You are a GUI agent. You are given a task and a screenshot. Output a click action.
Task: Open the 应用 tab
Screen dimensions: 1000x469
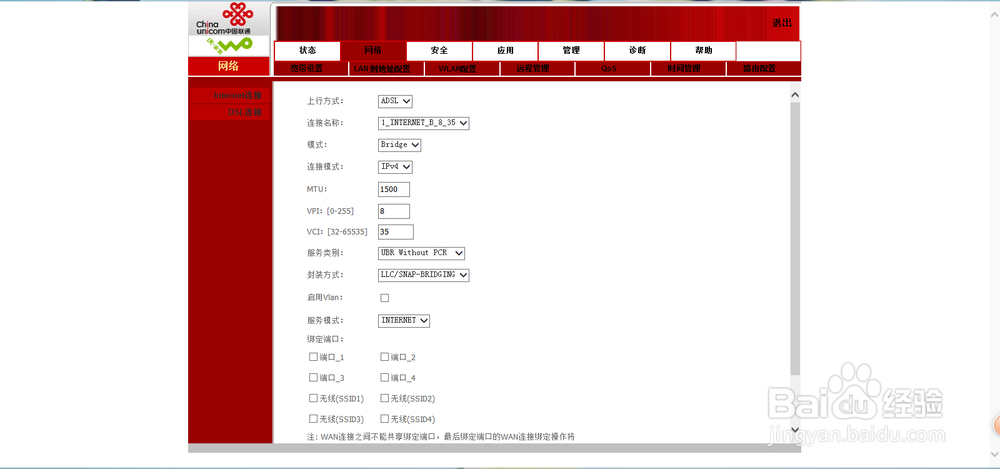(506, 51)
